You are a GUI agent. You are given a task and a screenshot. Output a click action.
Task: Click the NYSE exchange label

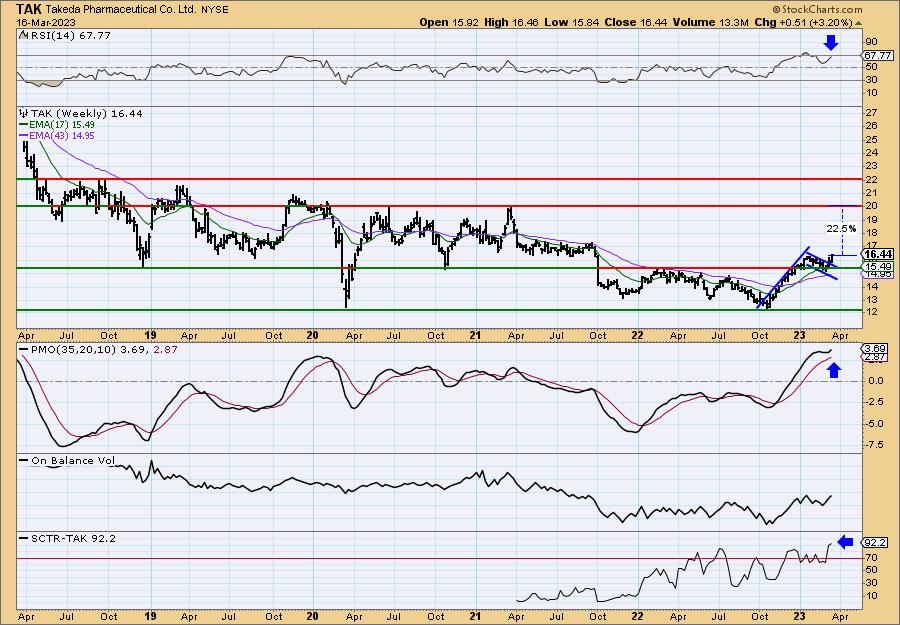click(217, 10)
